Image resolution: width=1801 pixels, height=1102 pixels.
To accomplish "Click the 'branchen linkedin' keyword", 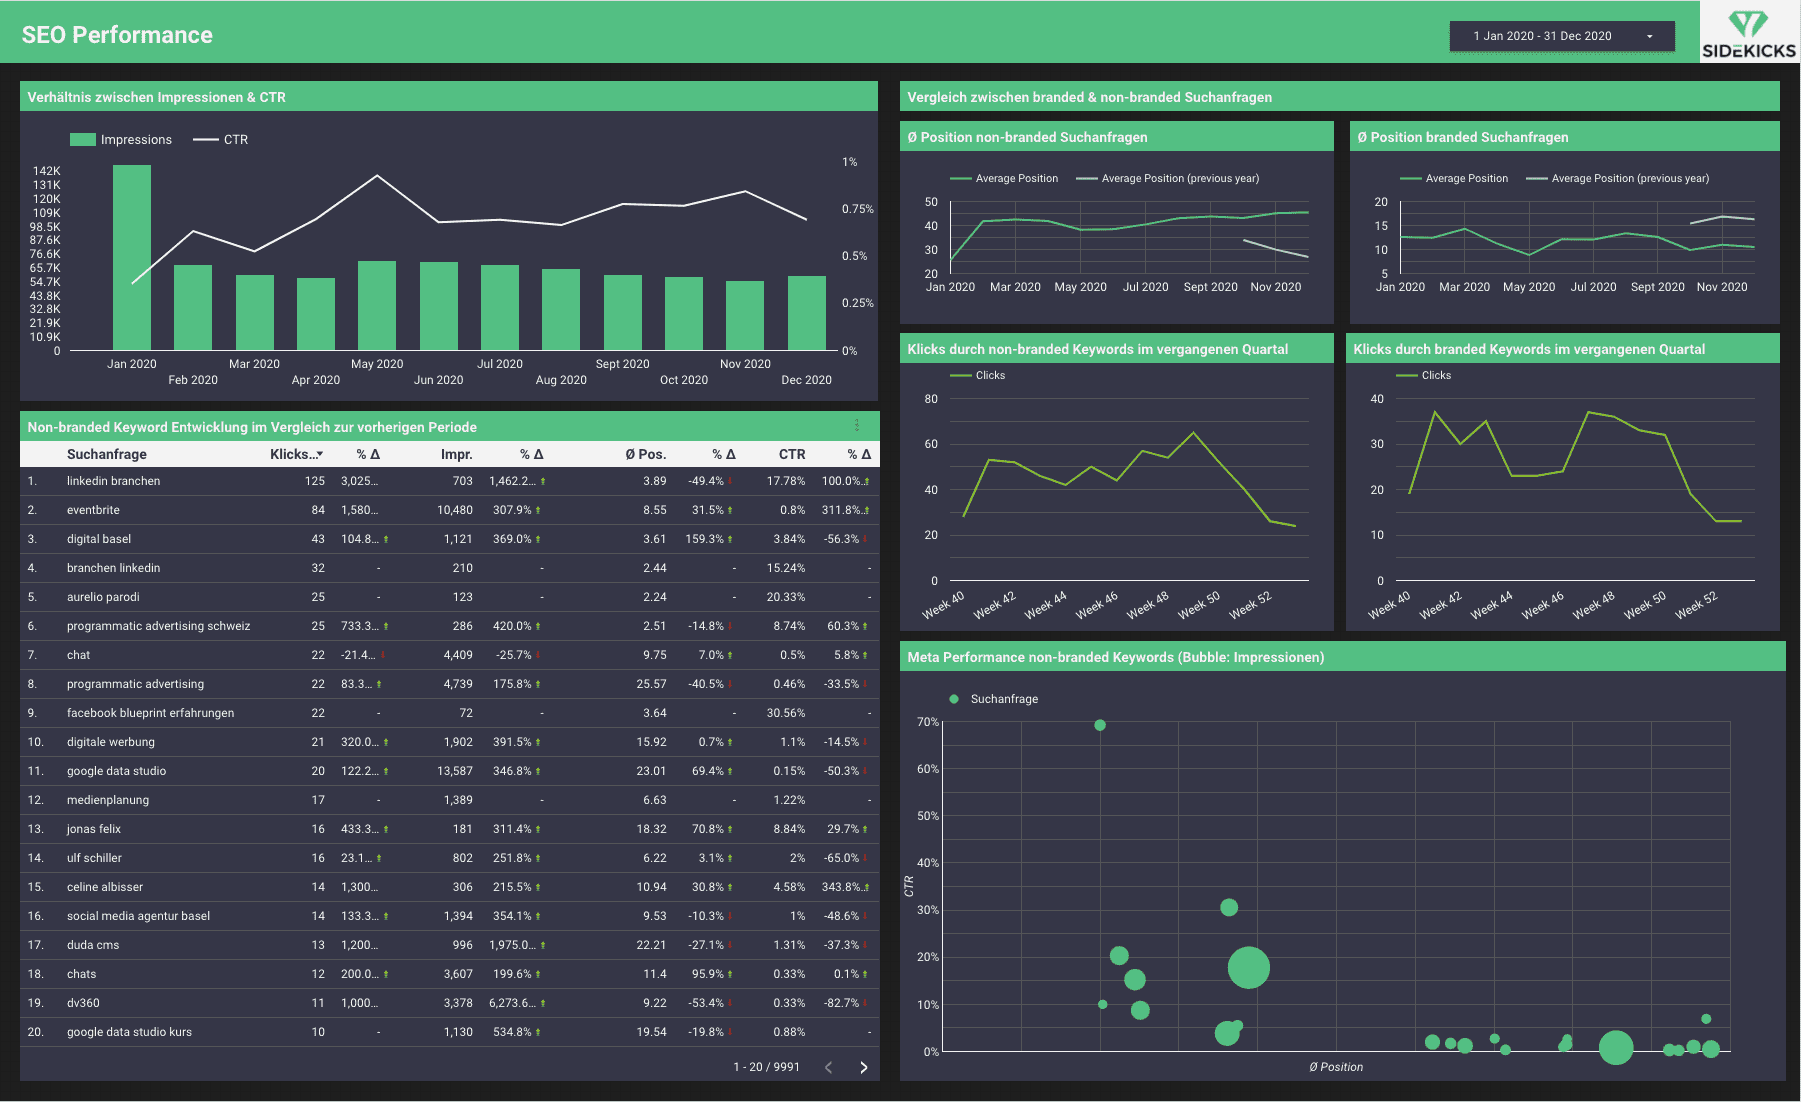I will coord(113,568).
